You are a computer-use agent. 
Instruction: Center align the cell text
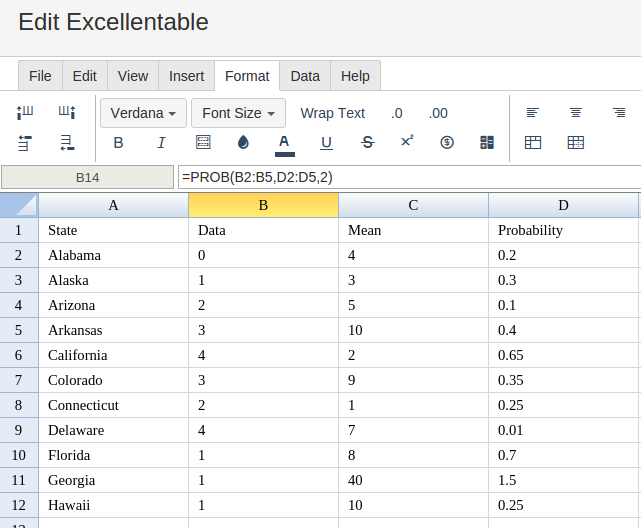point(576,113)
